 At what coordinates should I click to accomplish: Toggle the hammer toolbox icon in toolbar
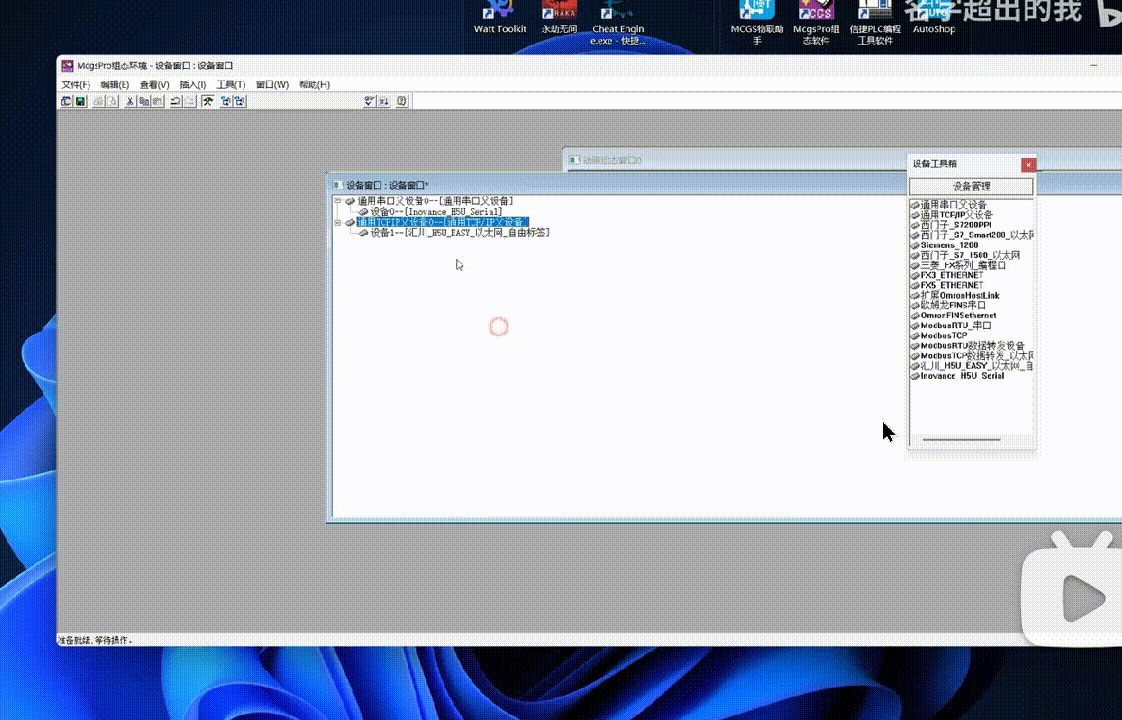[208, 102]
